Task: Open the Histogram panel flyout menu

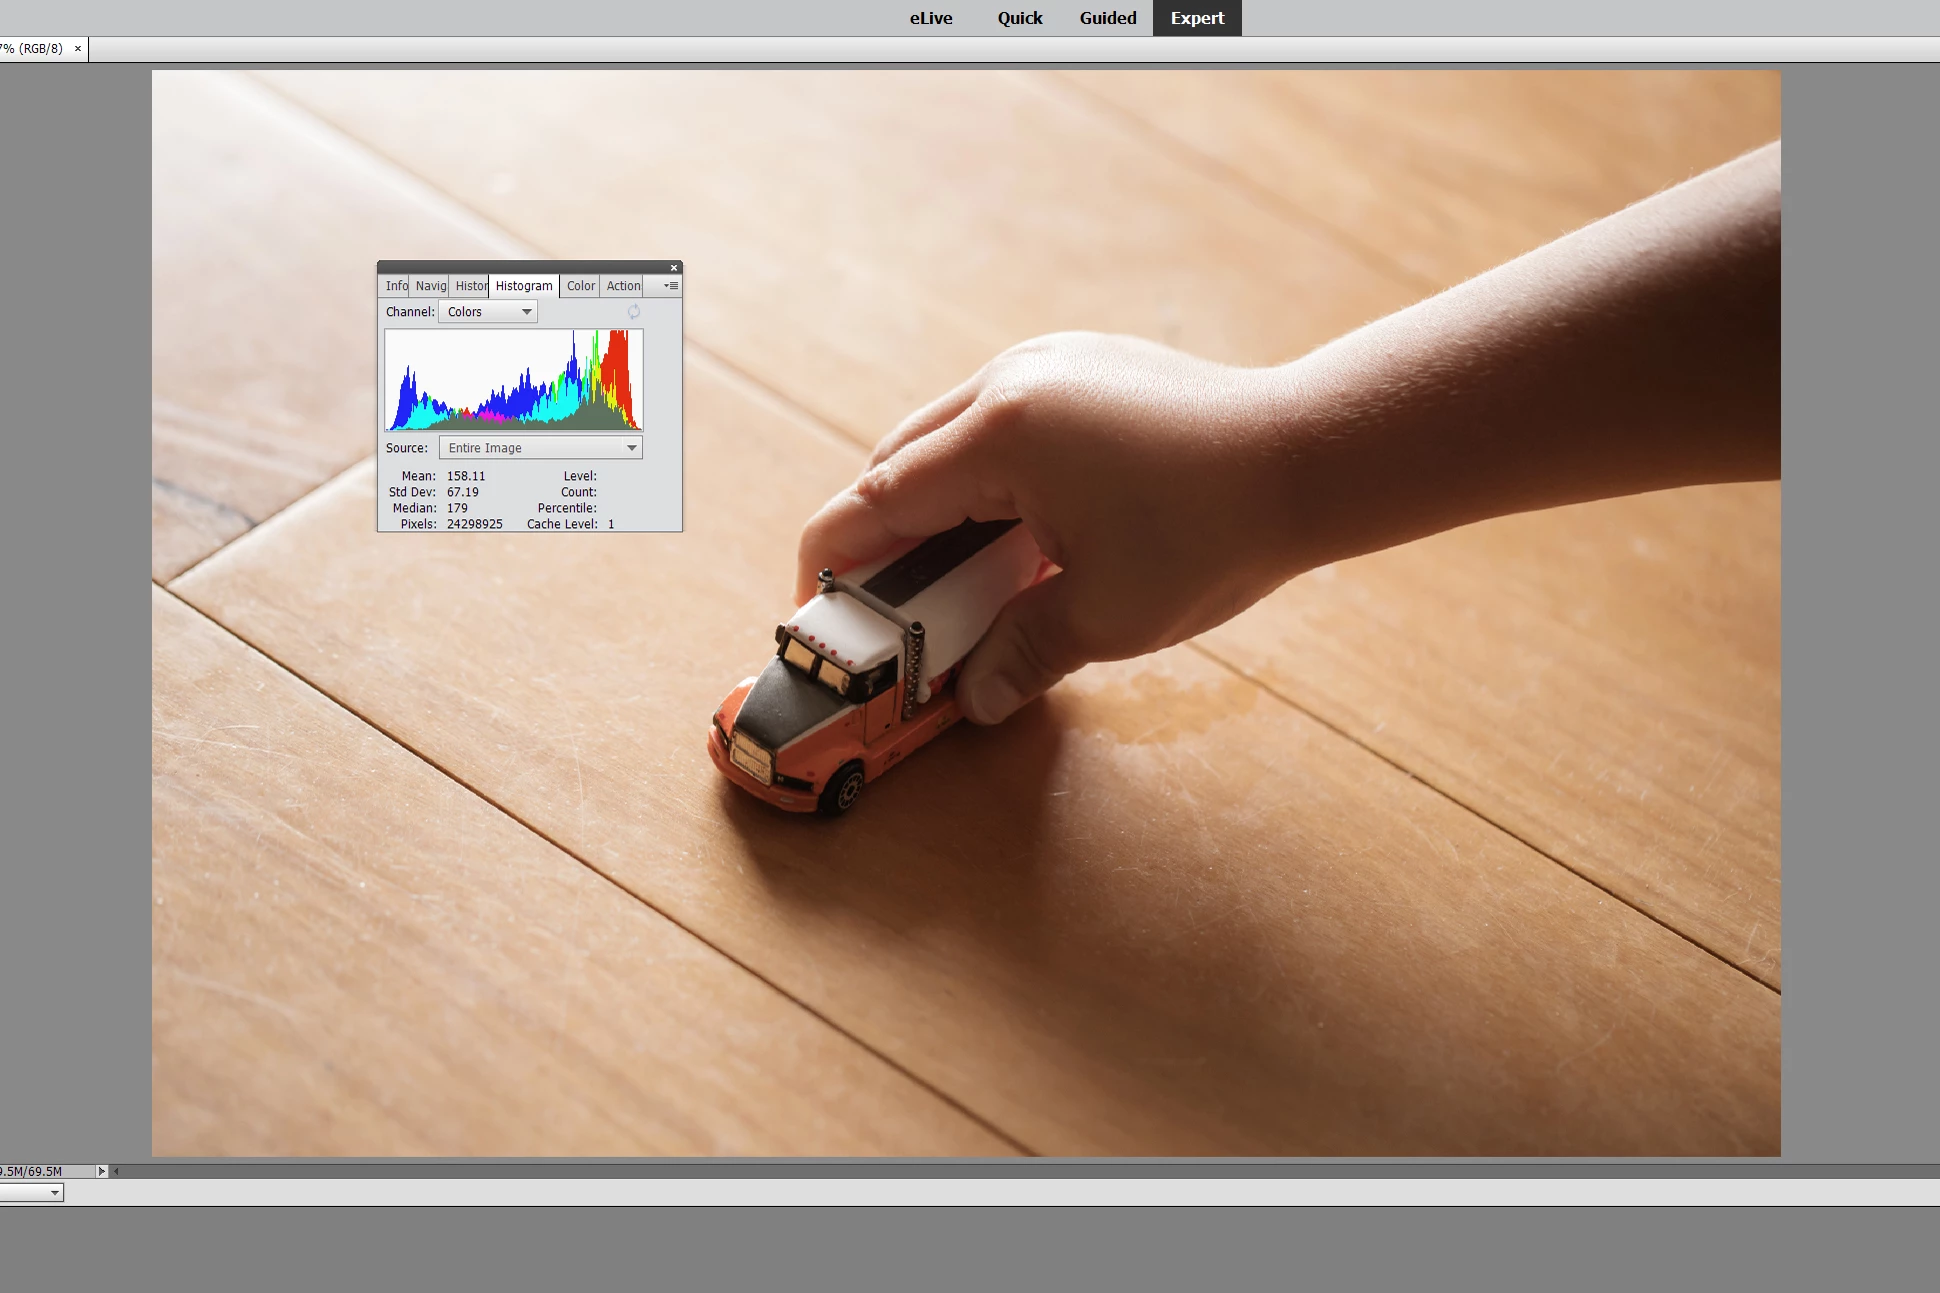Action: coord(671,286)
